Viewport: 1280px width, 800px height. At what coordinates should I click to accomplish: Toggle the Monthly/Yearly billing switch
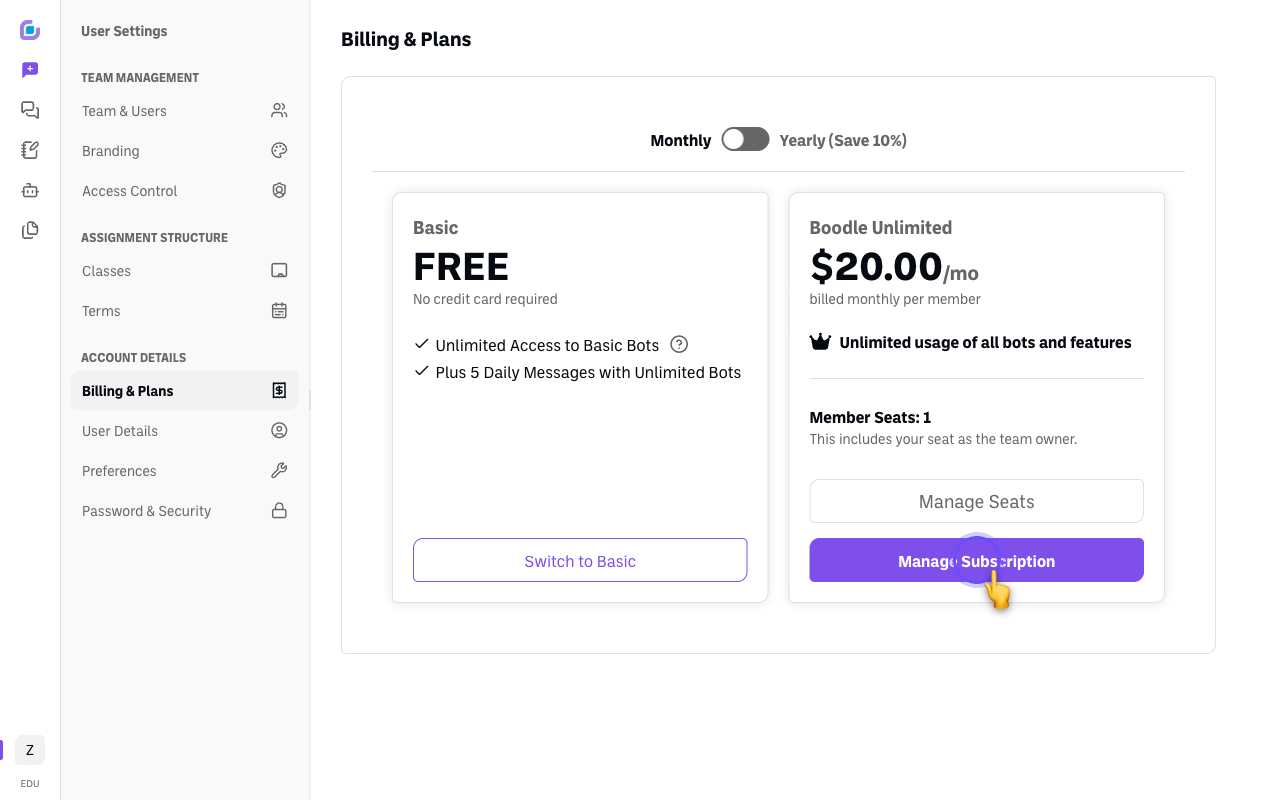tap(746, 139)
